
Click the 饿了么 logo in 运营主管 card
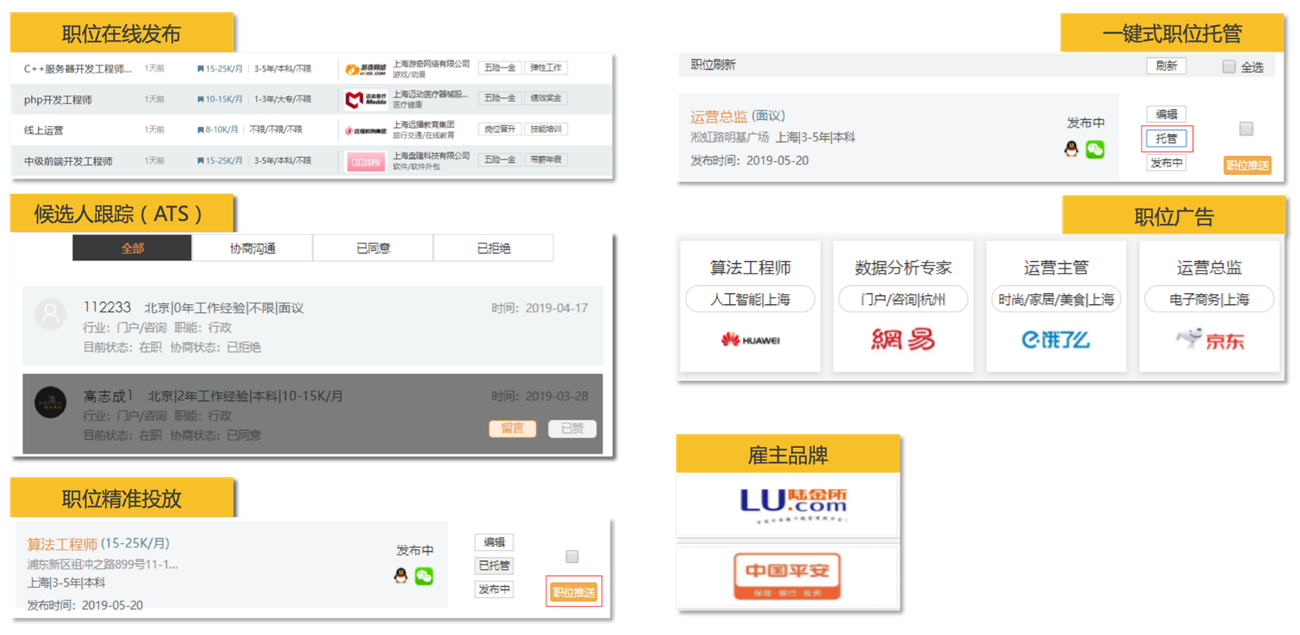coord(1055,340)
